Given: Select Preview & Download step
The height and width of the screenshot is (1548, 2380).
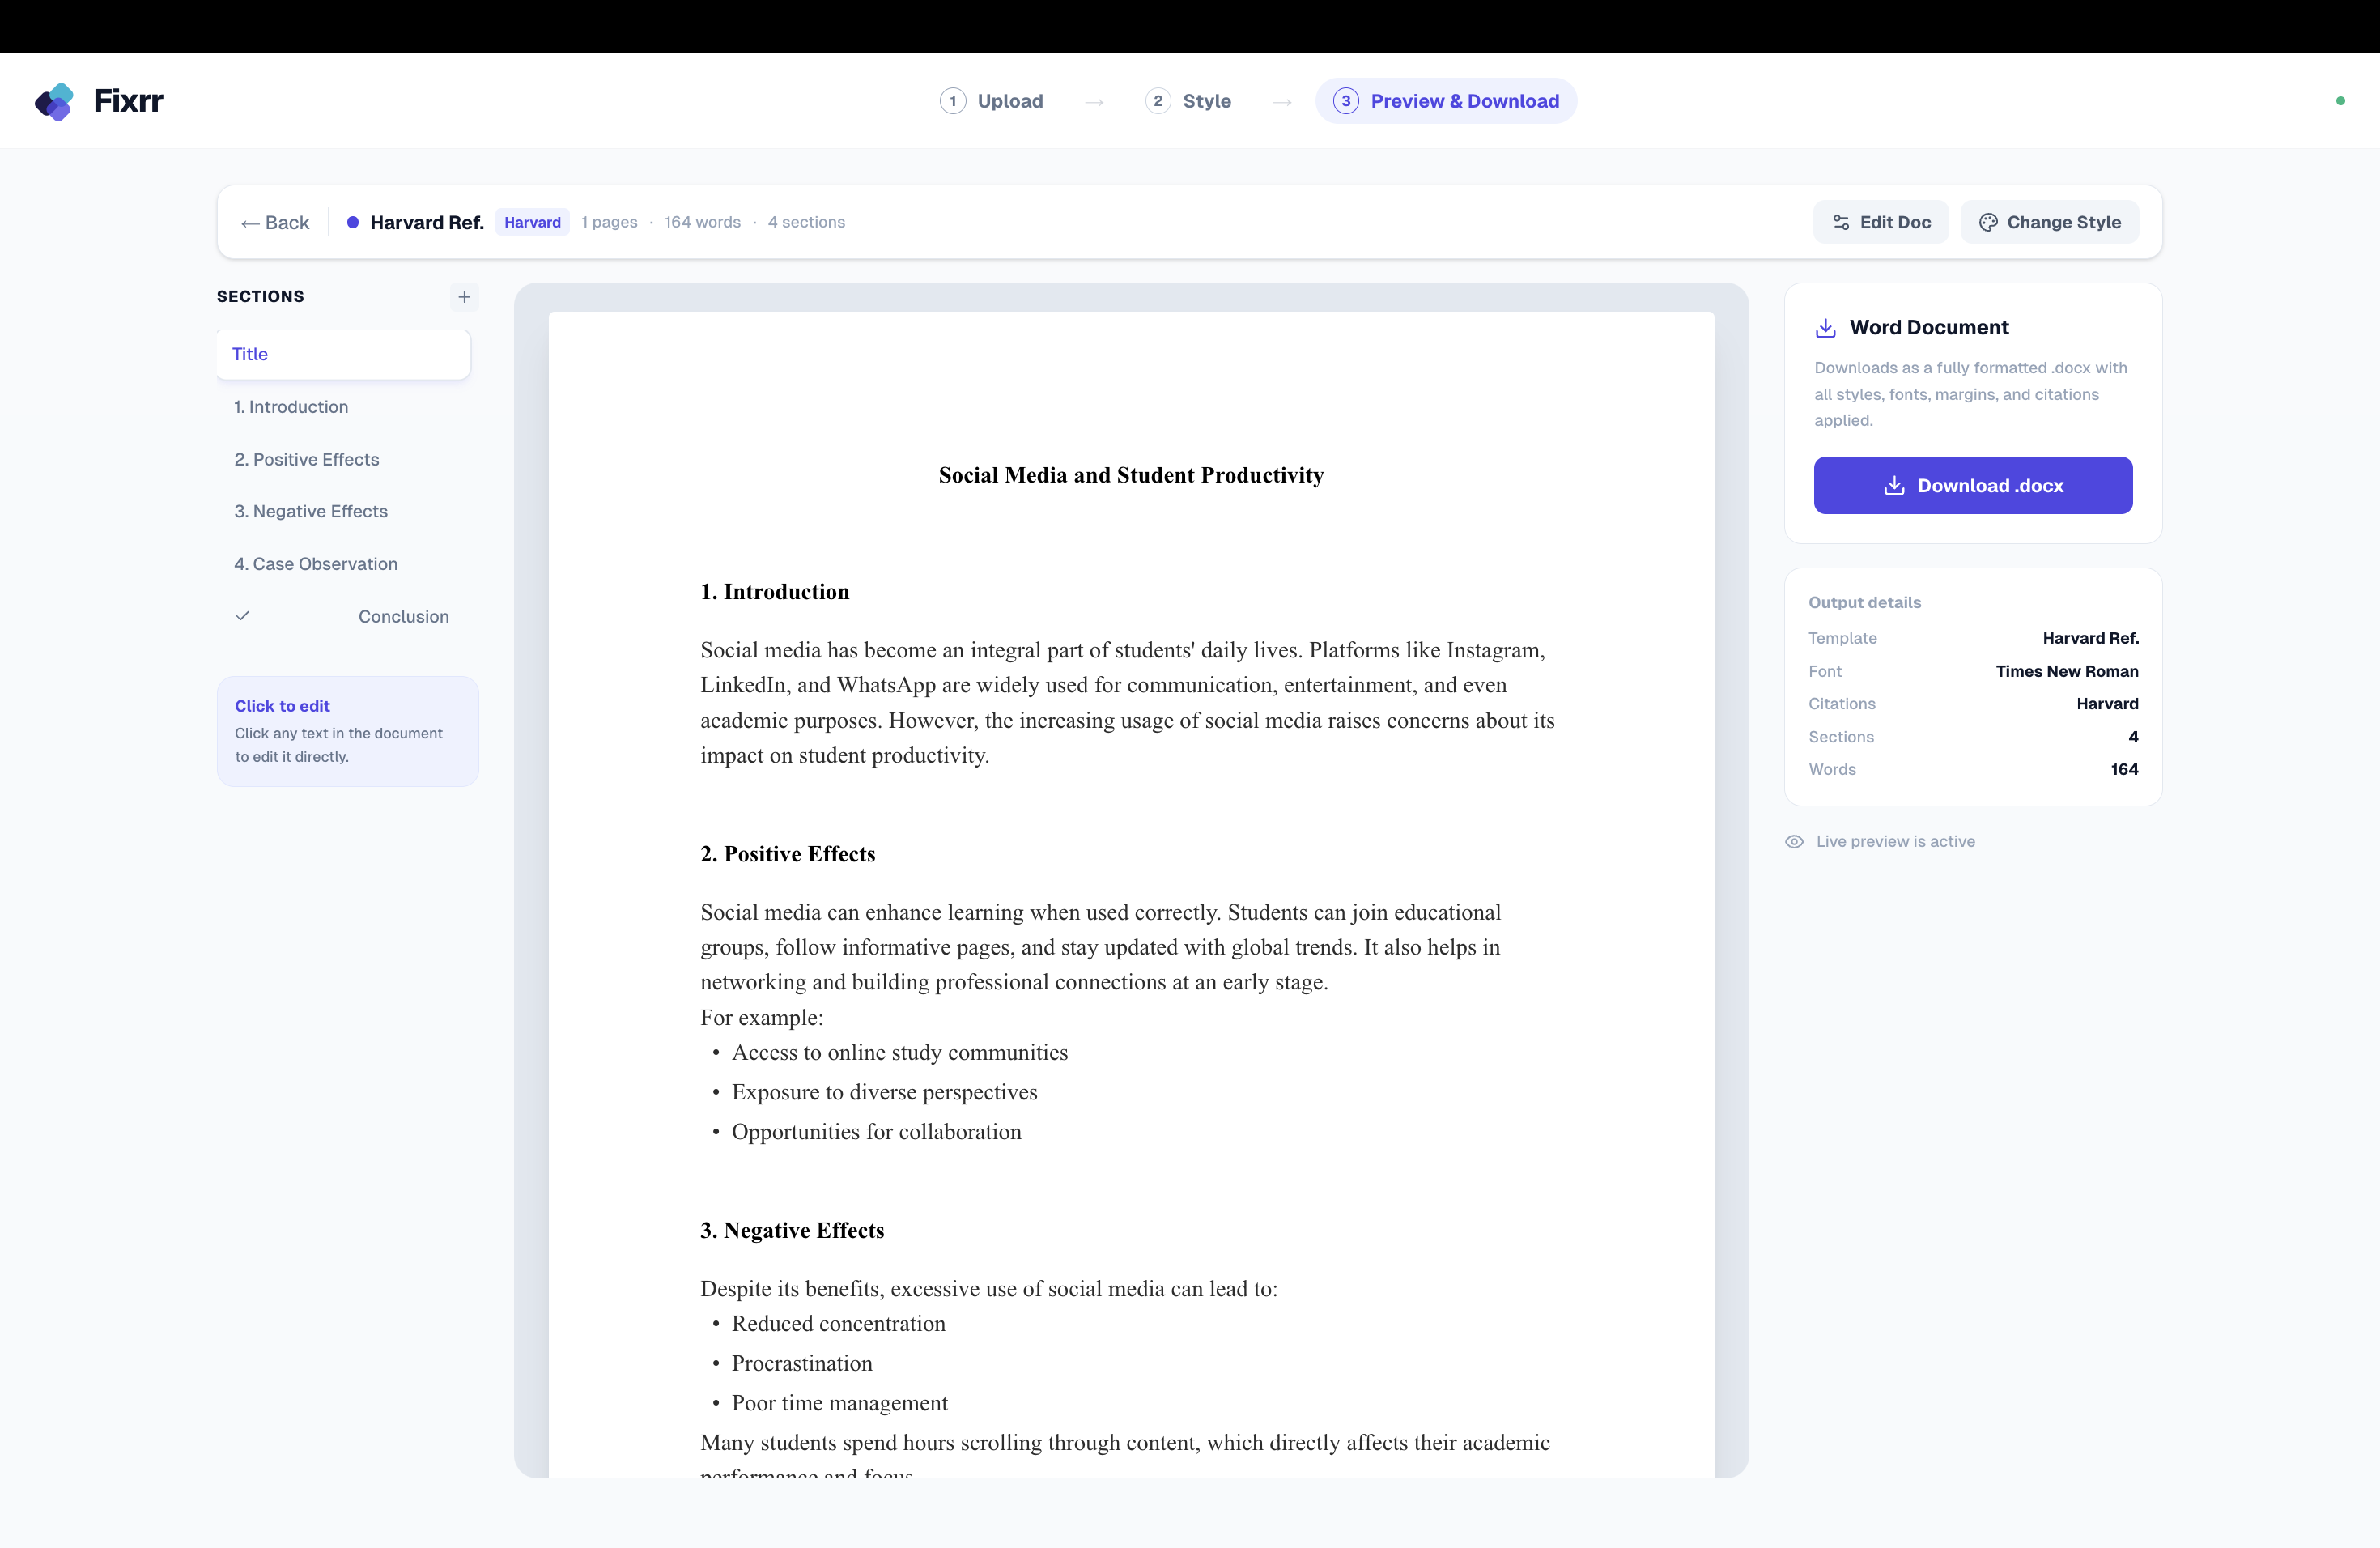Looking at the screenshot, I should [x=1446, y=101].
